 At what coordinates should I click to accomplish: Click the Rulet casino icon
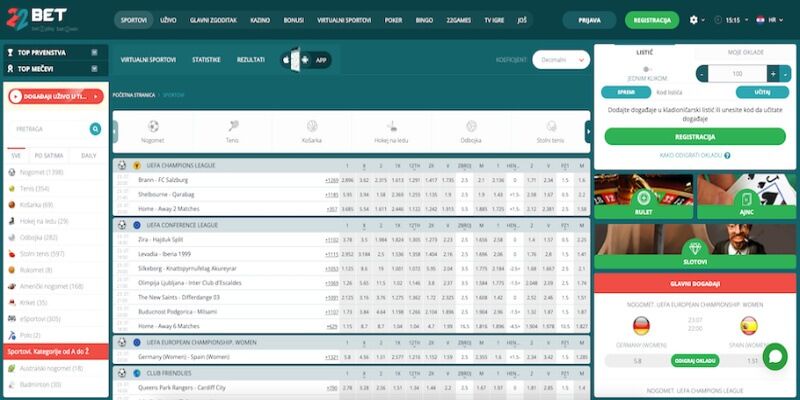pyautogui.click(x=643, y=197)
